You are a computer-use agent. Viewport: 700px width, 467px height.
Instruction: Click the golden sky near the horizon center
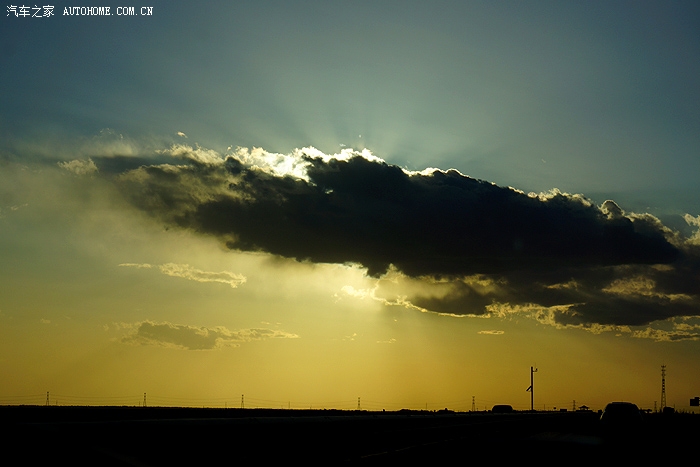click(350, 375)
